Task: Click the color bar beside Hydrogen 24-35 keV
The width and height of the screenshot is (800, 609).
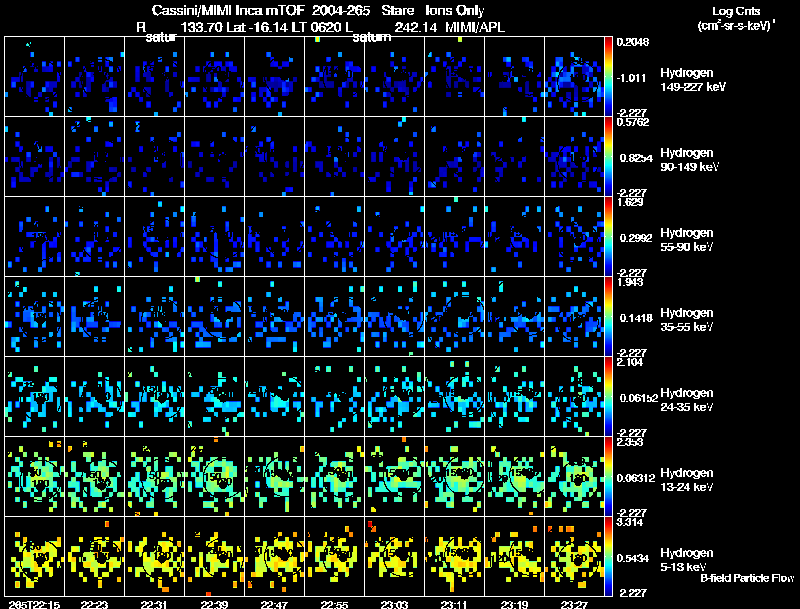Action: tap(608, 396)
